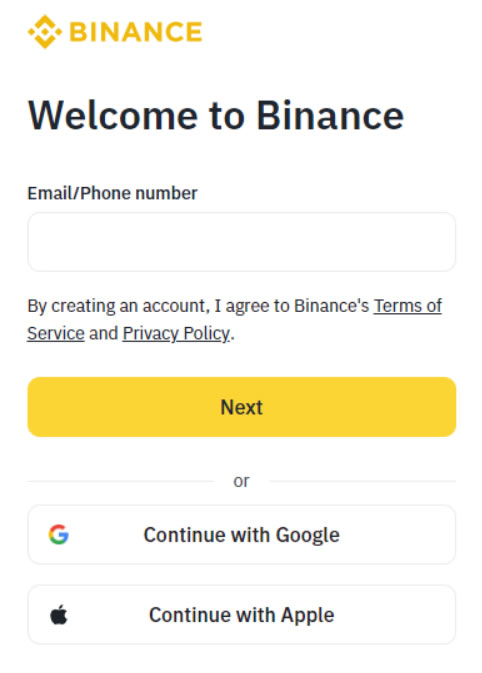This screenshot has width=482, height=673.
Task: Click the "Welcome to Binance" heading
Action: tap(215, 115)
